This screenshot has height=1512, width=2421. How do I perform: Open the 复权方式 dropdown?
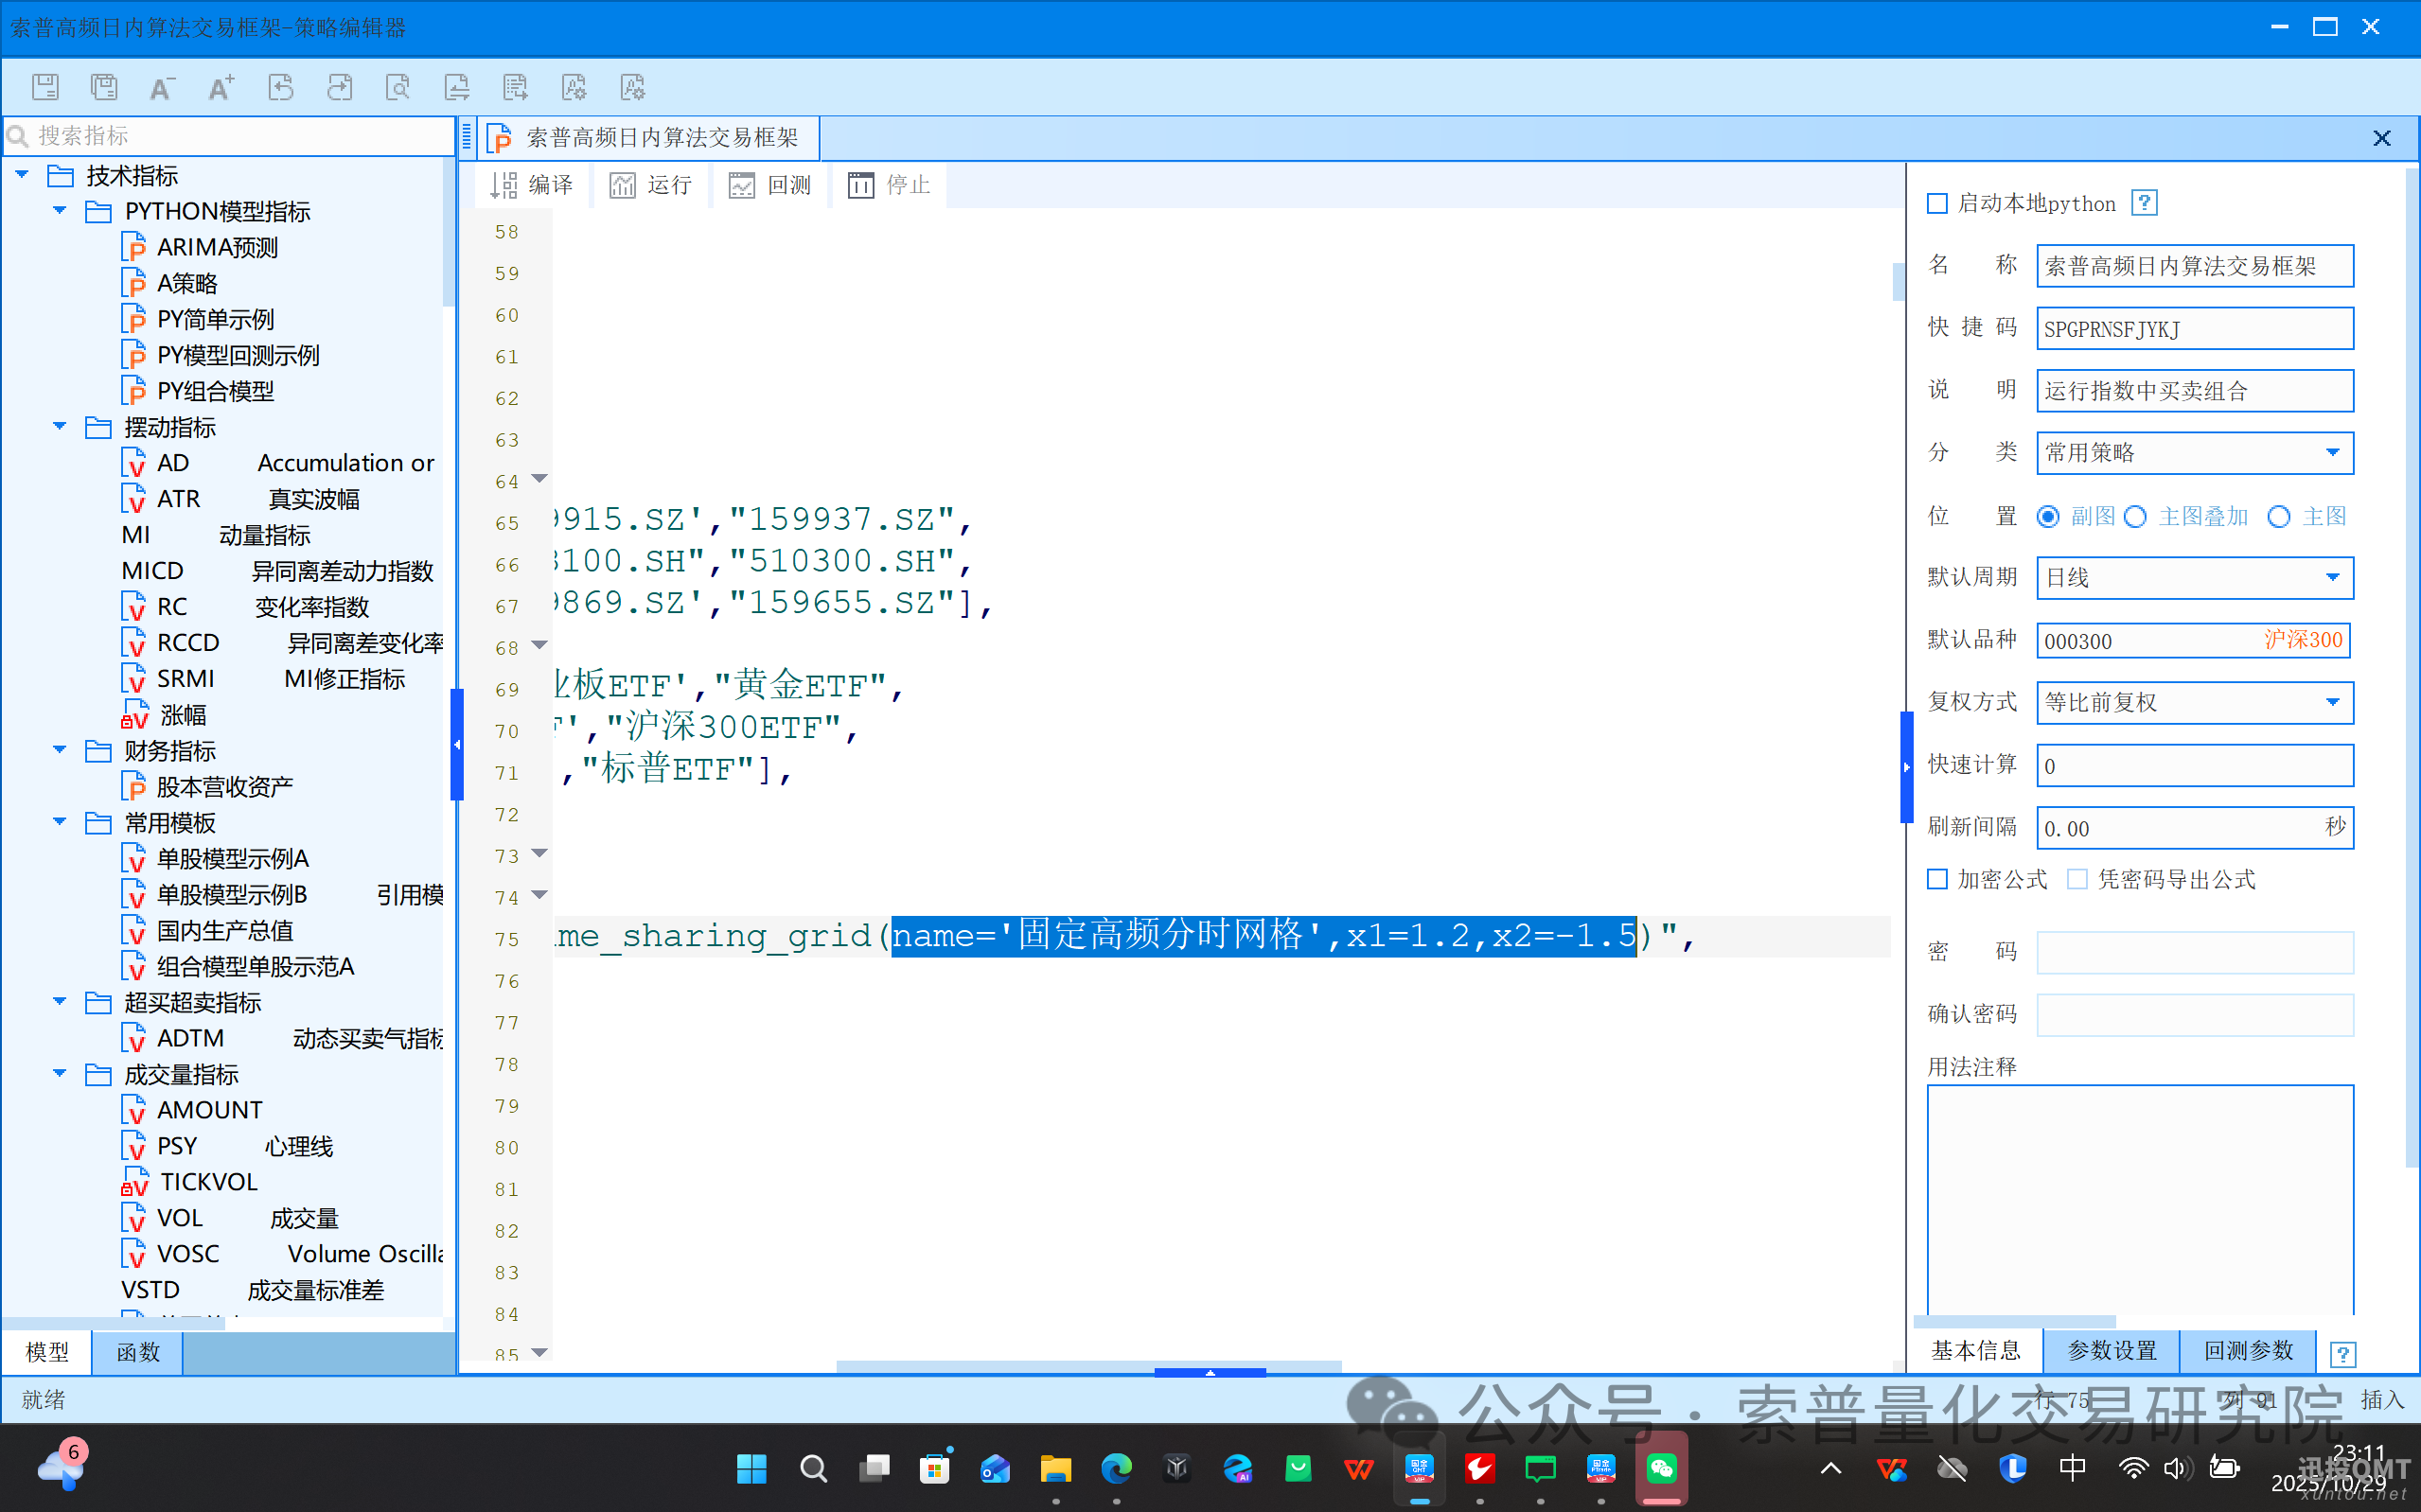coord(2333,703)
